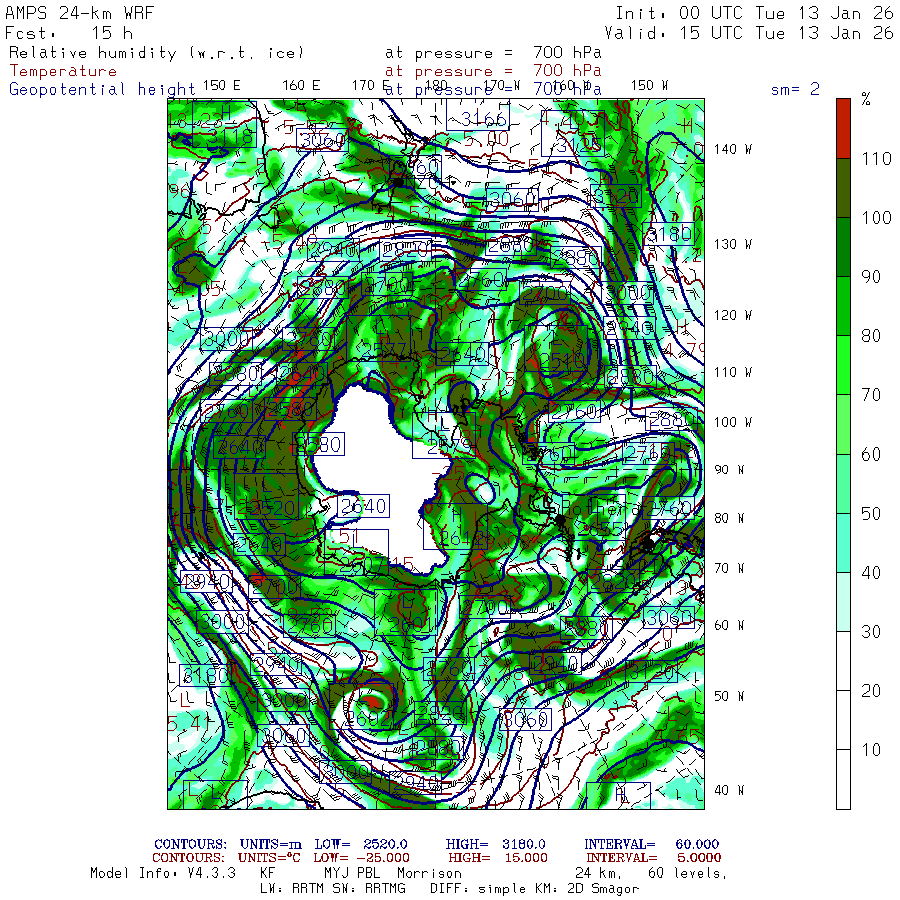The width and height of the screenshot is (900, 900).
Task: Click the blue 'LOW= 2520.0' contour value
Action: 361,844
